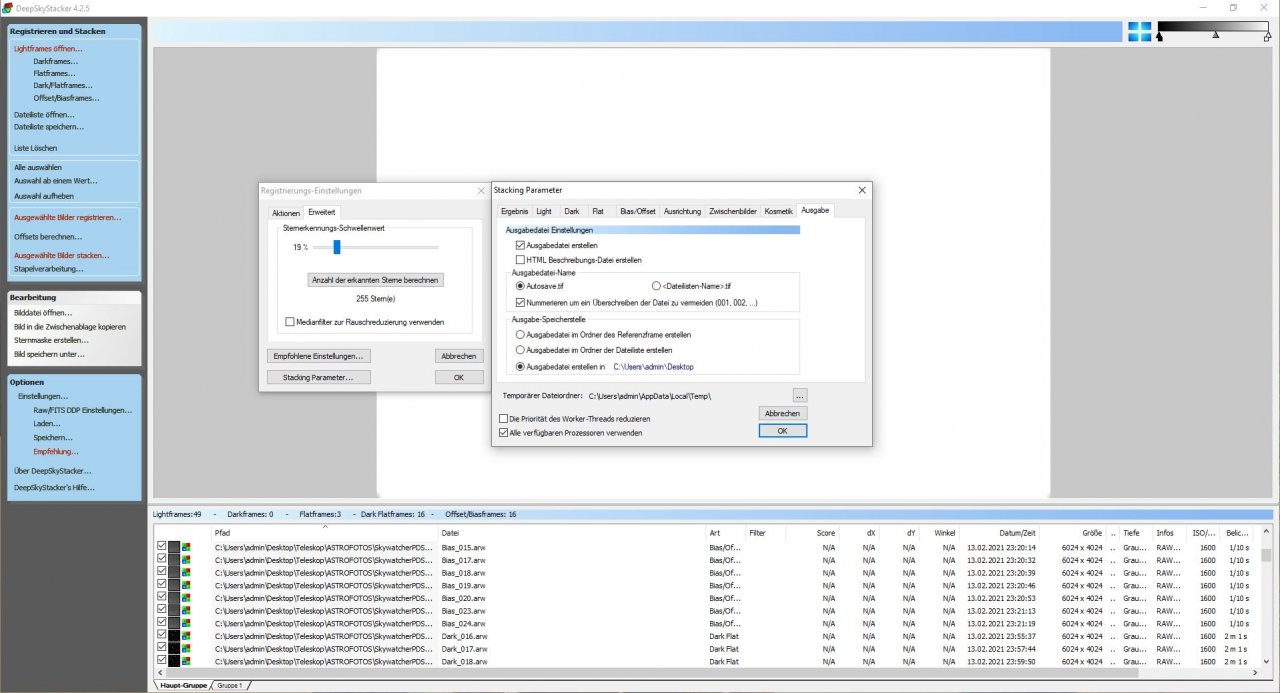
Task: Click the frame type icon of Dark_016.arw
Action: tap(174, 636)
